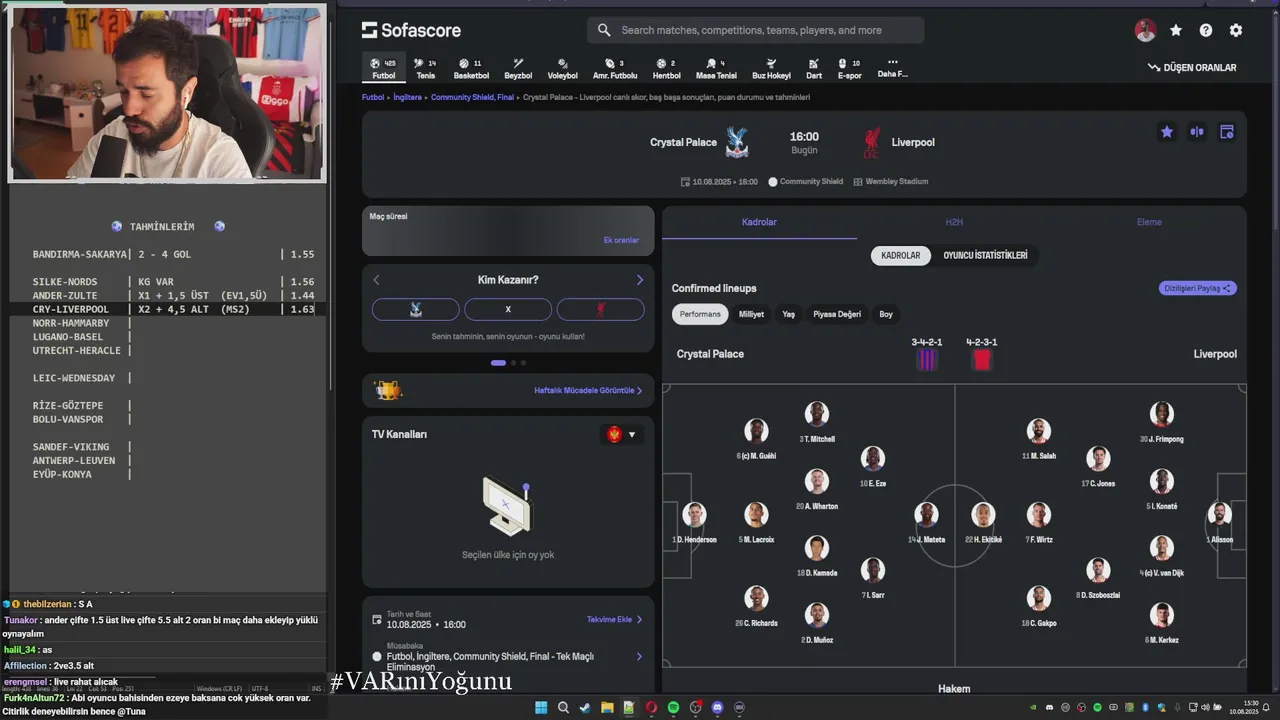Open Opera browser from the taskbar

tap(651, 707)
